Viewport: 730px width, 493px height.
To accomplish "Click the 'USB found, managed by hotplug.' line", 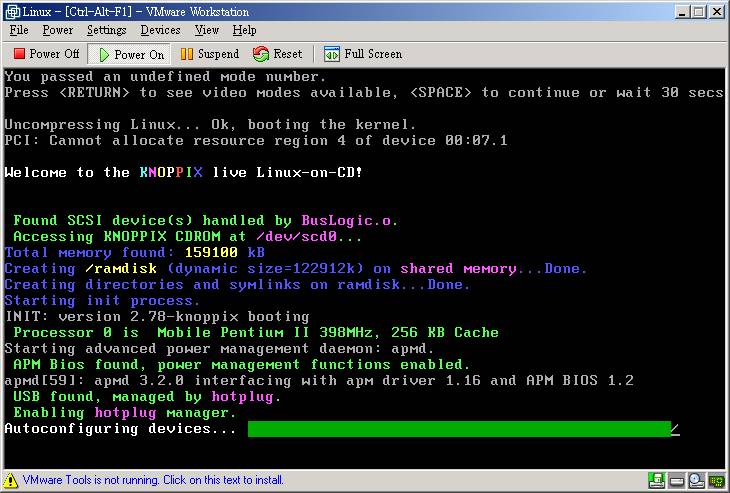I will (147, 397).
